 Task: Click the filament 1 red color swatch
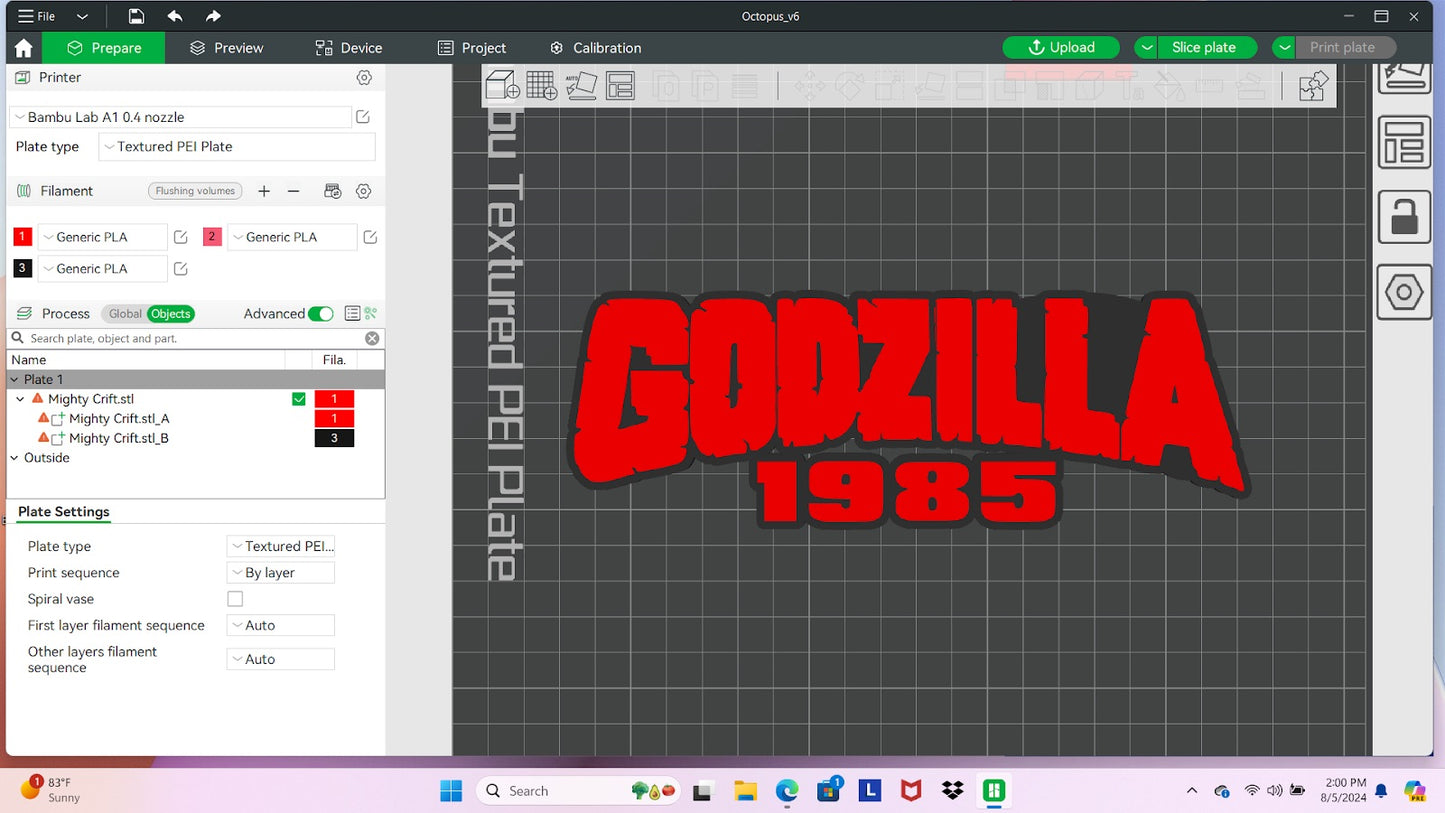click(23, 237)
